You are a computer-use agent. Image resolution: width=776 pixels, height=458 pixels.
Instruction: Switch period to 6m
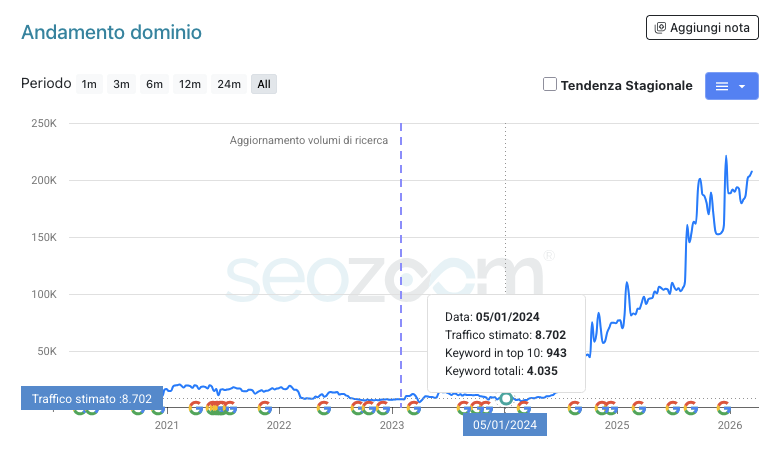154,84
